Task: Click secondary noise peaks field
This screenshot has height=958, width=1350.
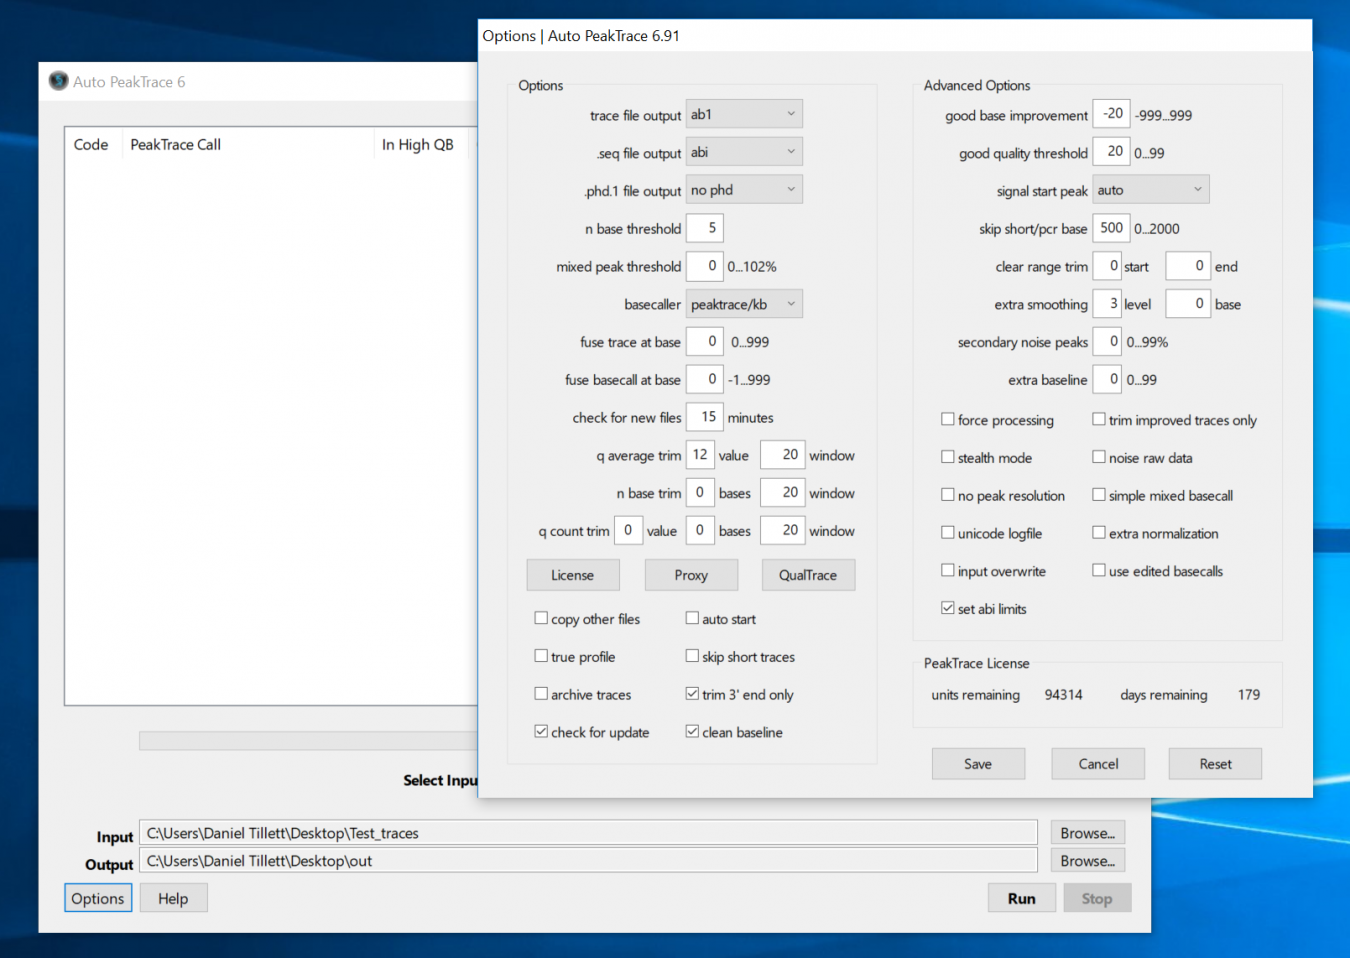Action: [x=1107, y=342]
